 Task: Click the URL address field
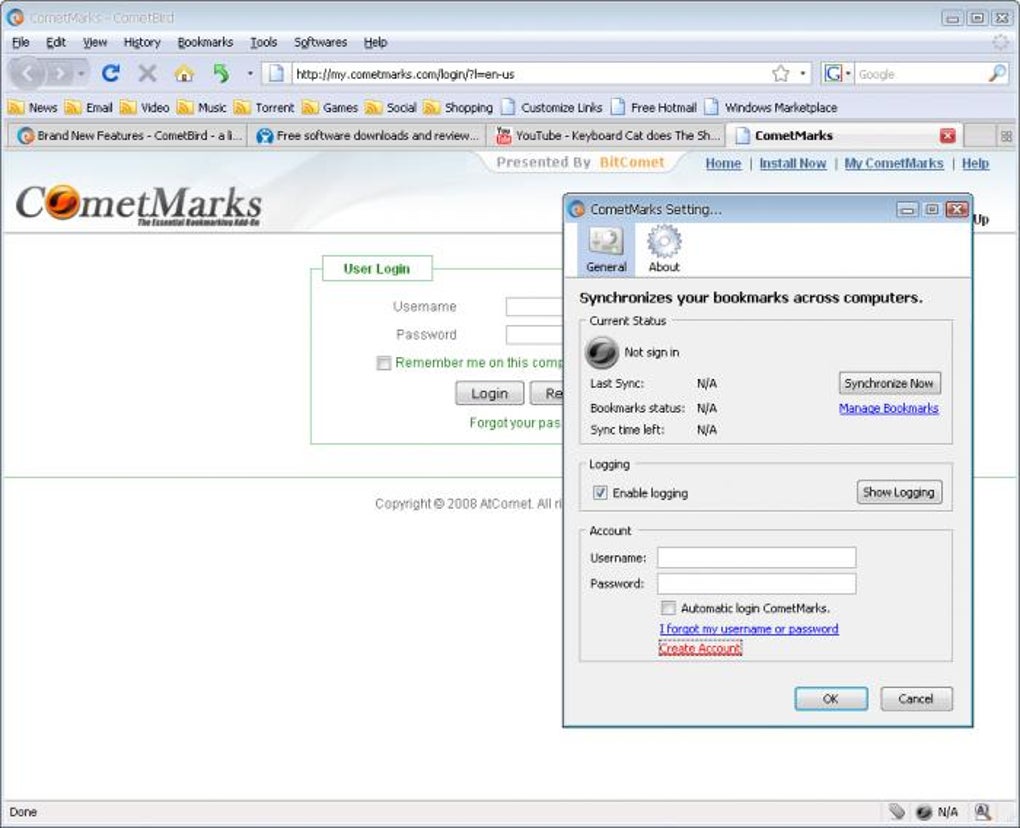click(x=530, y=73)
